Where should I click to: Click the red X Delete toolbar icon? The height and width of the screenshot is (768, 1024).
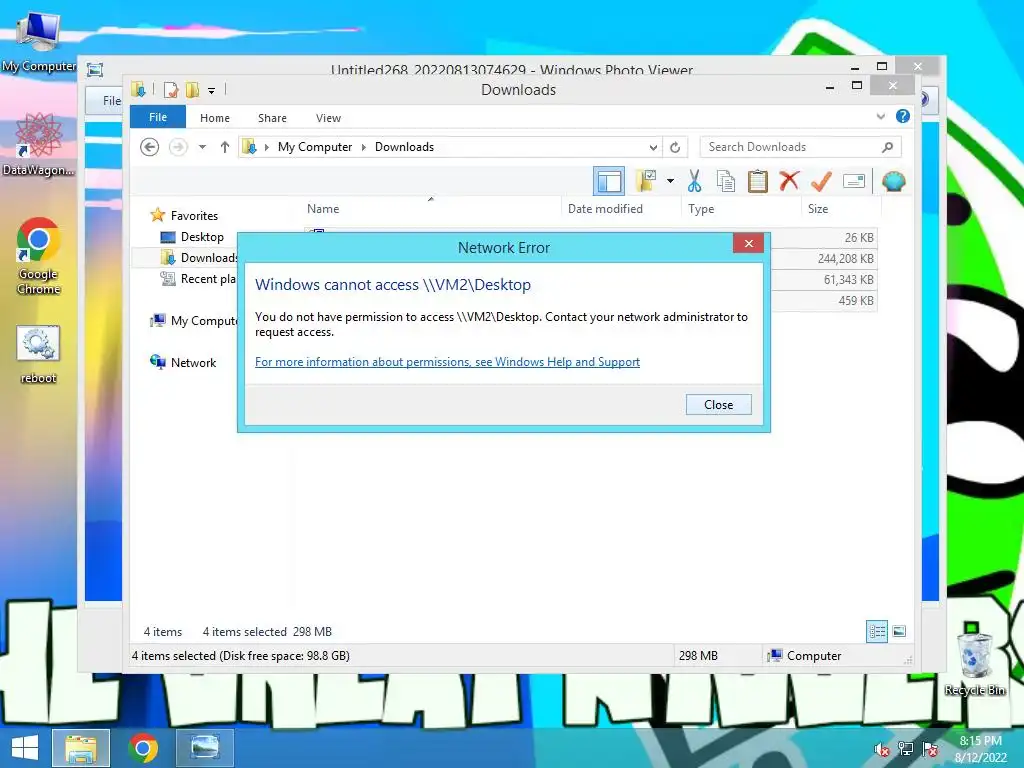pyautogui.click(x=789, y=181)
